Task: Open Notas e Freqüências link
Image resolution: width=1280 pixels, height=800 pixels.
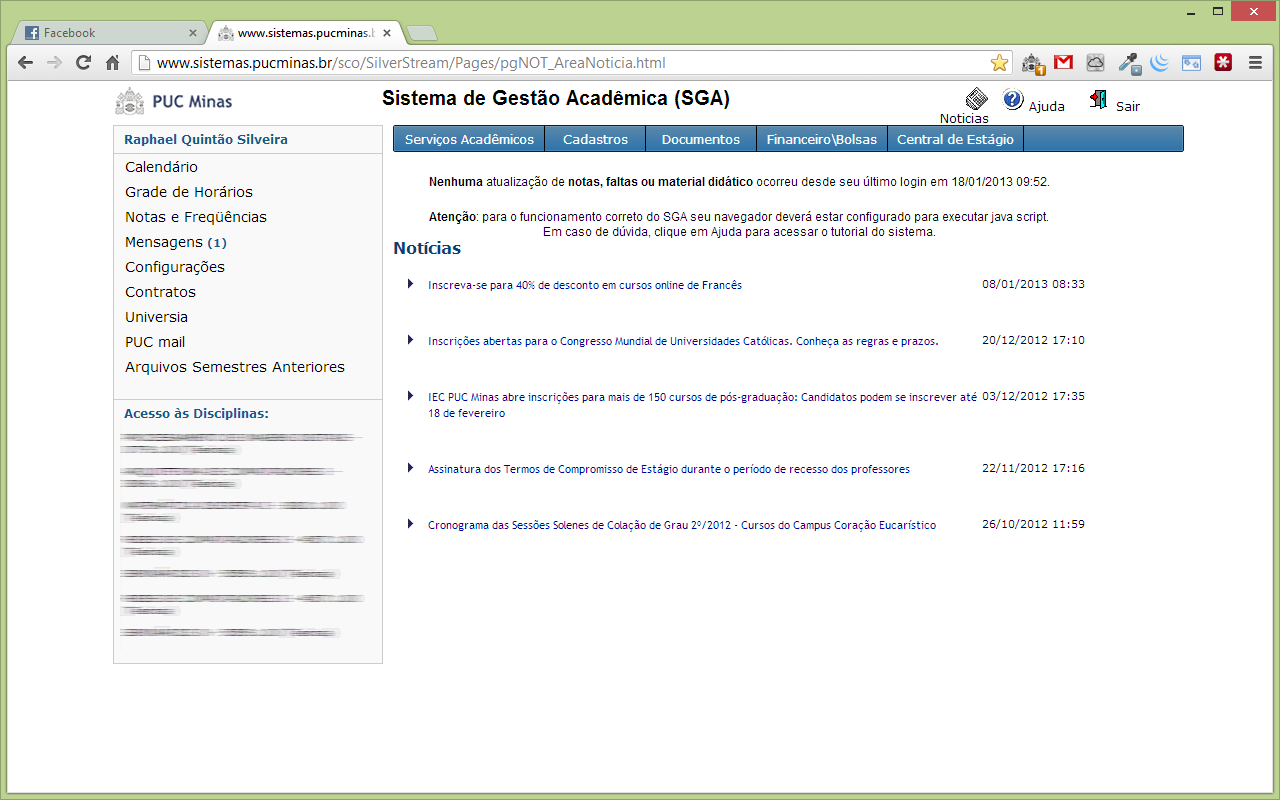Action: 196,217
